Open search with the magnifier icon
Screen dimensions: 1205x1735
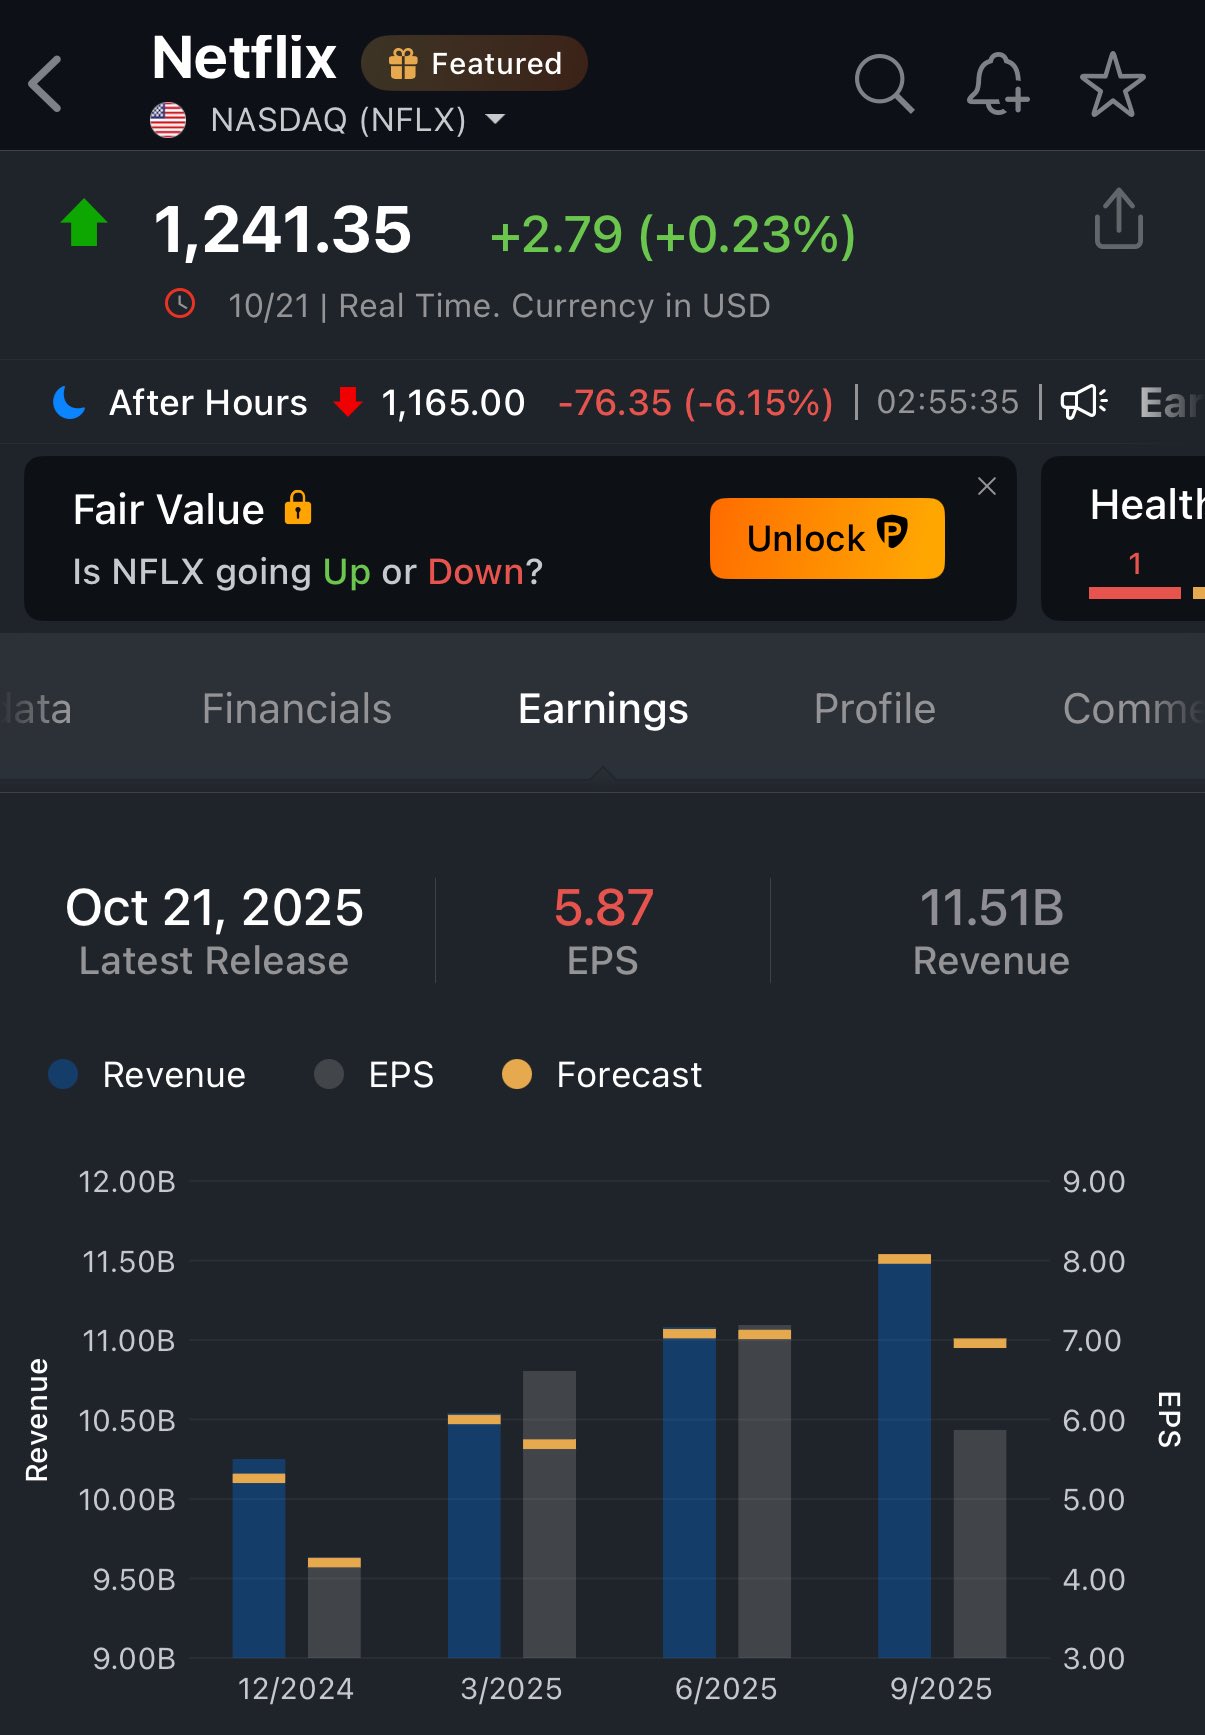click(884, 84)
